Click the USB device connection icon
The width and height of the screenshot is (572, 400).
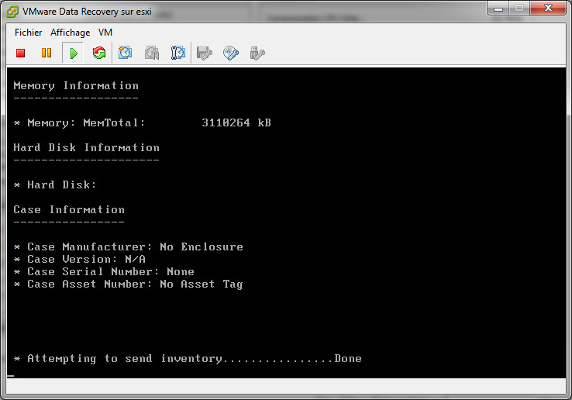tap(257, 53)
